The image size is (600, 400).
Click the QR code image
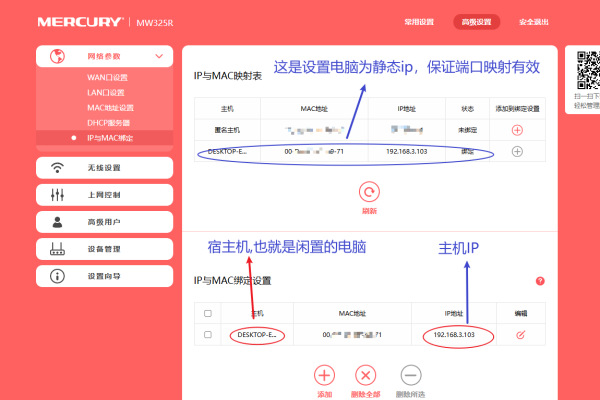(588, 70)
